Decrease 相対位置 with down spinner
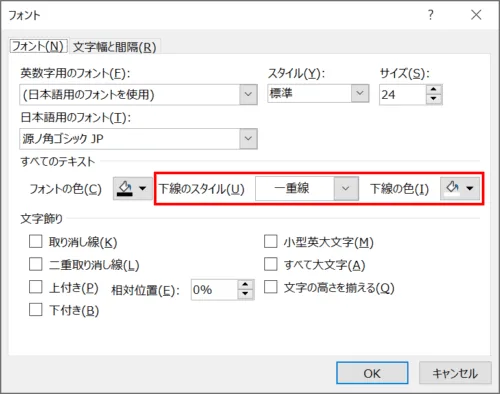The height and width of the screenshot is (394, 500). tap(246, 294)
